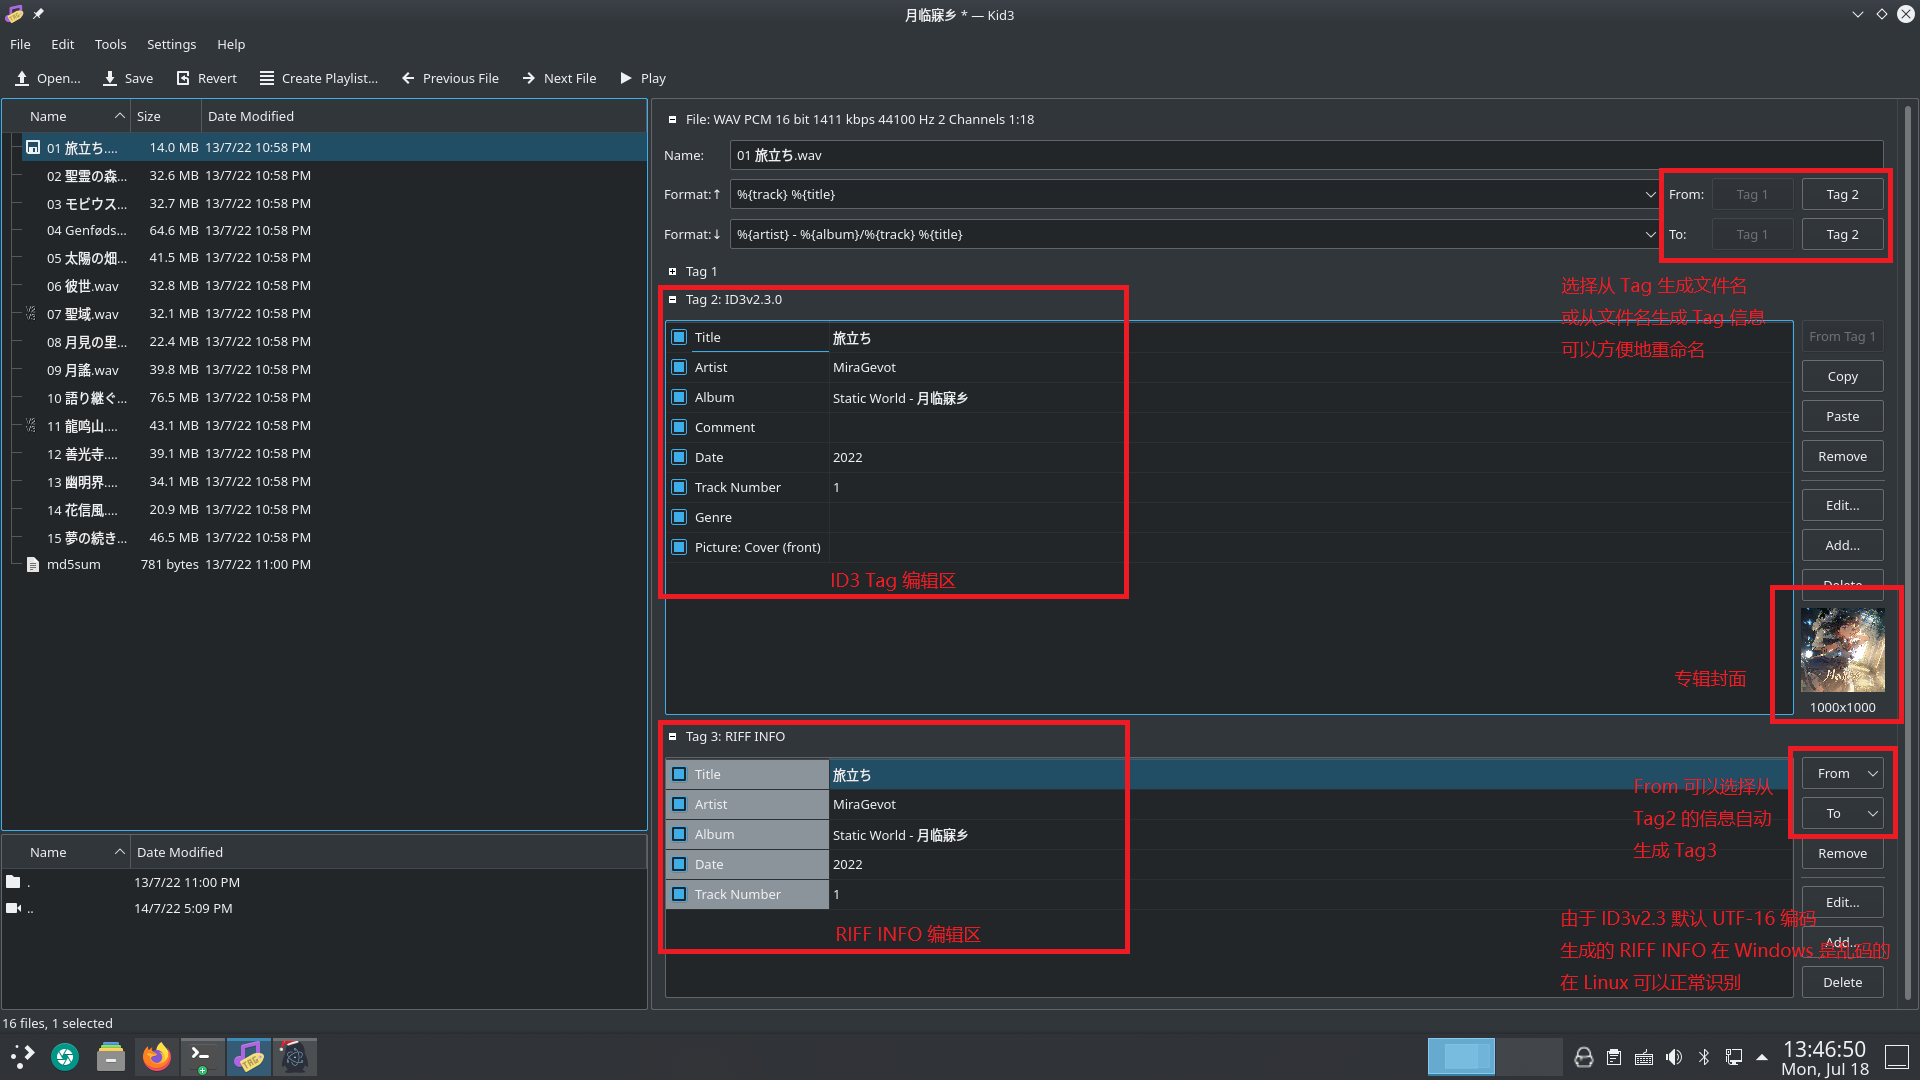The width and height of the screenshot is (1920, 1080).
Task: Click the Revert button to undo changes
Action: 207,78
